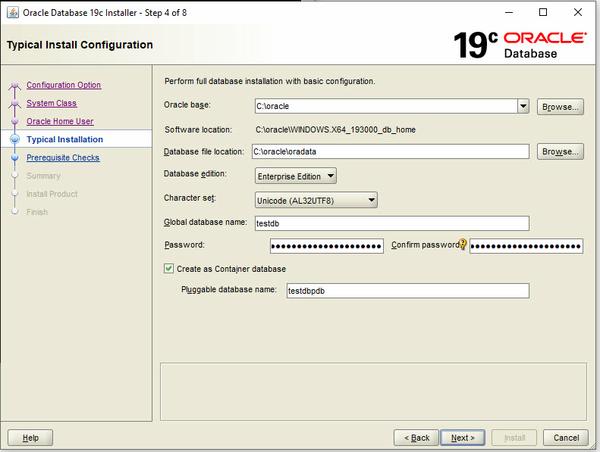Go Back to previous step
600x452 pixels.
point(415,437)
